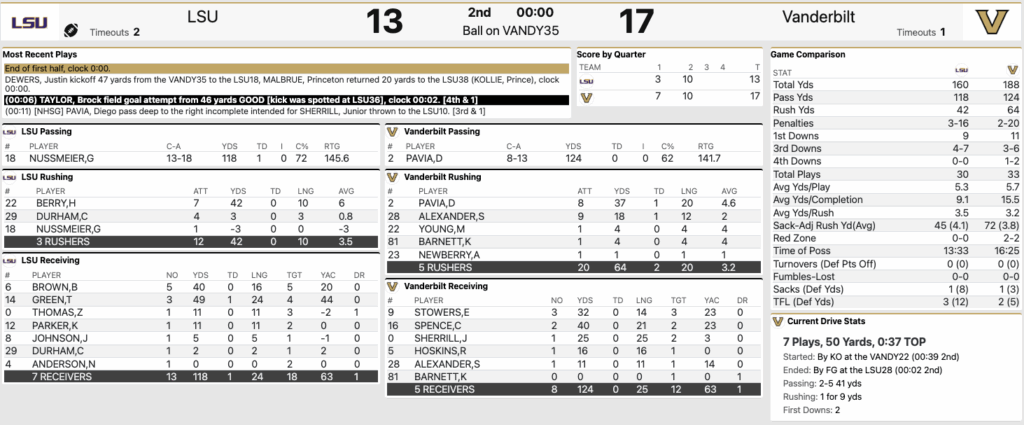Image resolution: width=1024 pixels, height=425 pixels.
Task: Click the Vanderbilt icon beside Vanderbilt Rushing heading
Action: pos(393,176)
